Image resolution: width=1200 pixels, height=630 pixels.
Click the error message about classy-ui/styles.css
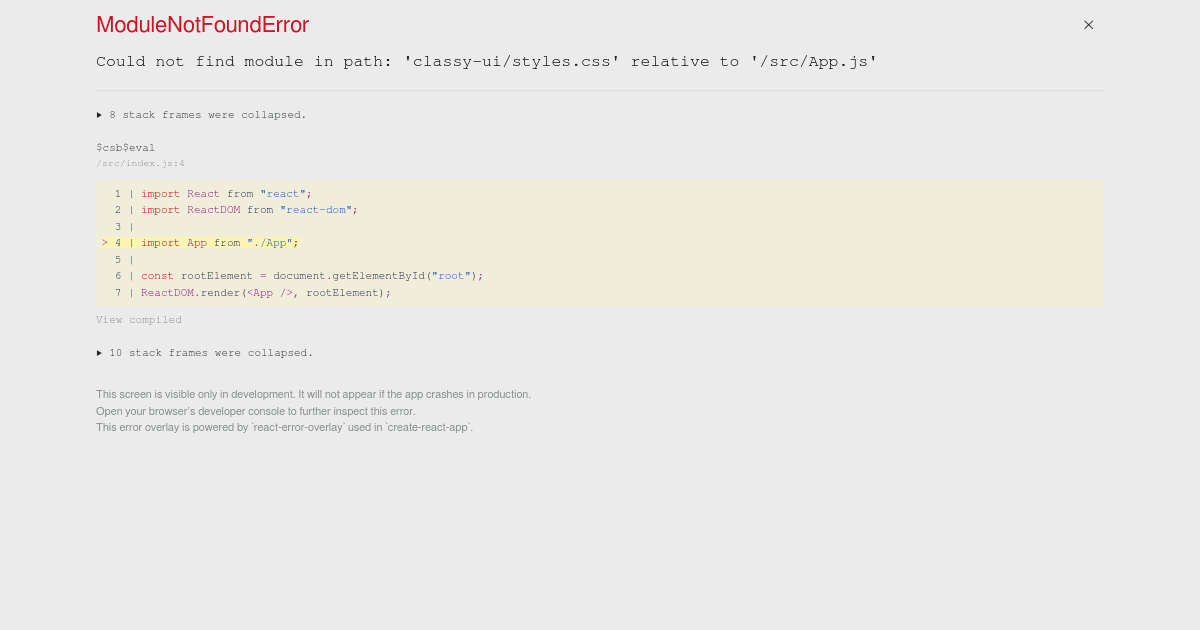coord(486,61)
